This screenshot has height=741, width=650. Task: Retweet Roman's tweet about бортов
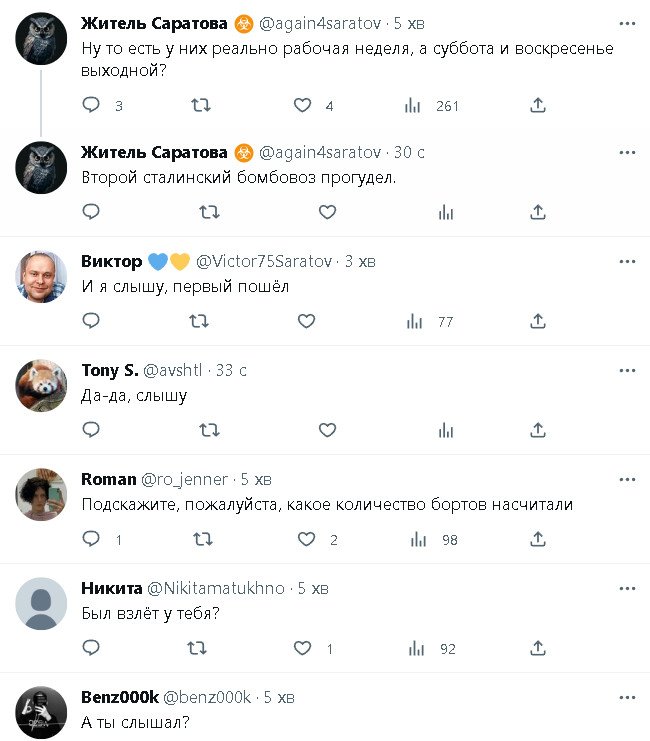200,539
